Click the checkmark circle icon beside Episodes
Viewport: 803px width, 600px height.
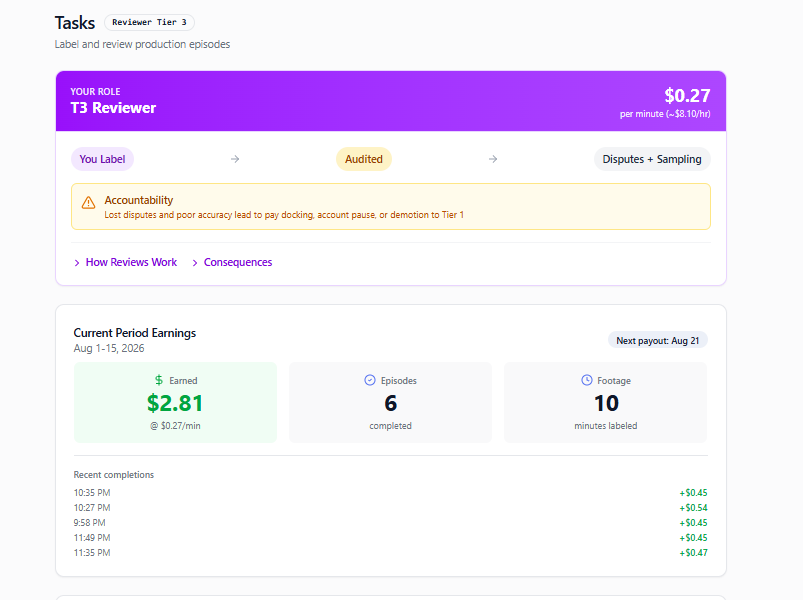(x=370, y=380)
